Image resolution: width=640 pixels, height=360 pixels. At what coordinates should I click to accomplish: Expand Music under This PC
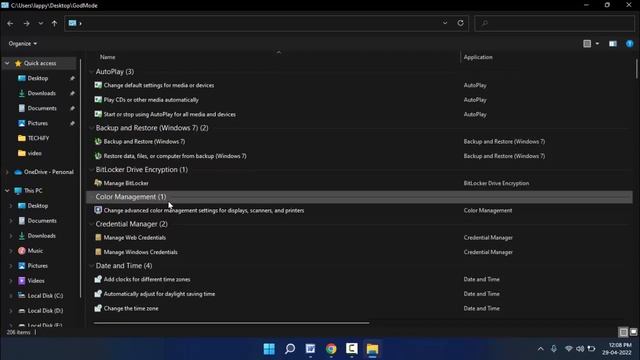pos(11,251)
